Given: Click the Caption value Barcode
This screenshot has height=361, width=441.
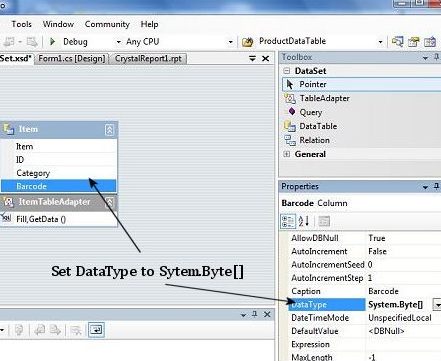Looking at the screenshot, I should [383, 291].
